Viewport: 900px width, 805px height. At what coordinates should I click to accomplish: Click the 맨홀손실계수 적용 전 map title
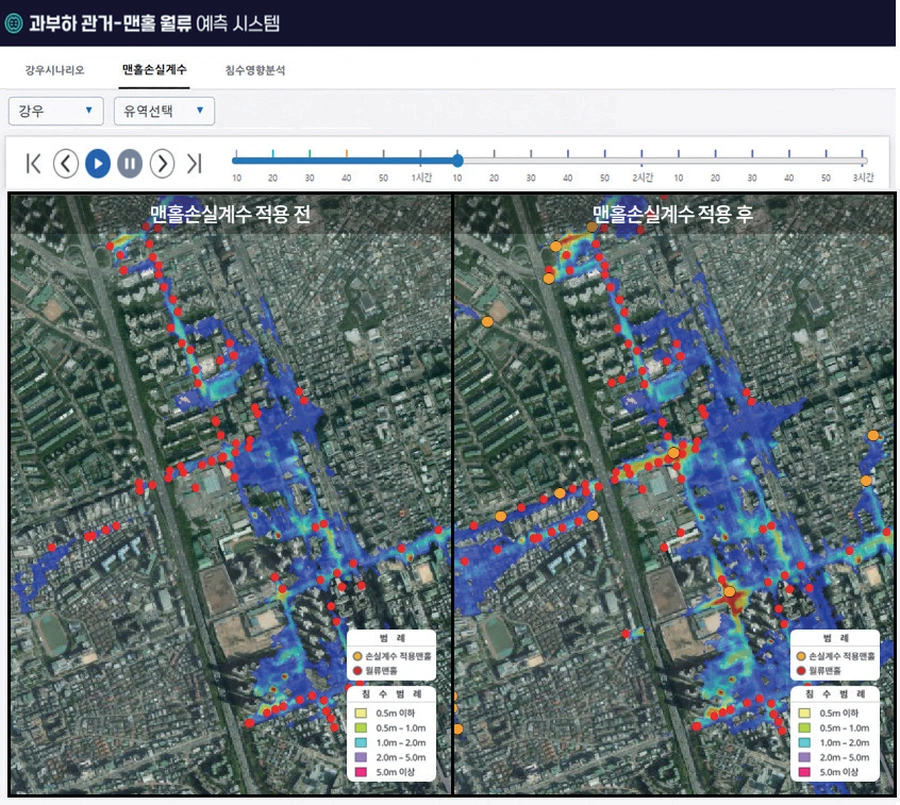(x=230, y=214)
